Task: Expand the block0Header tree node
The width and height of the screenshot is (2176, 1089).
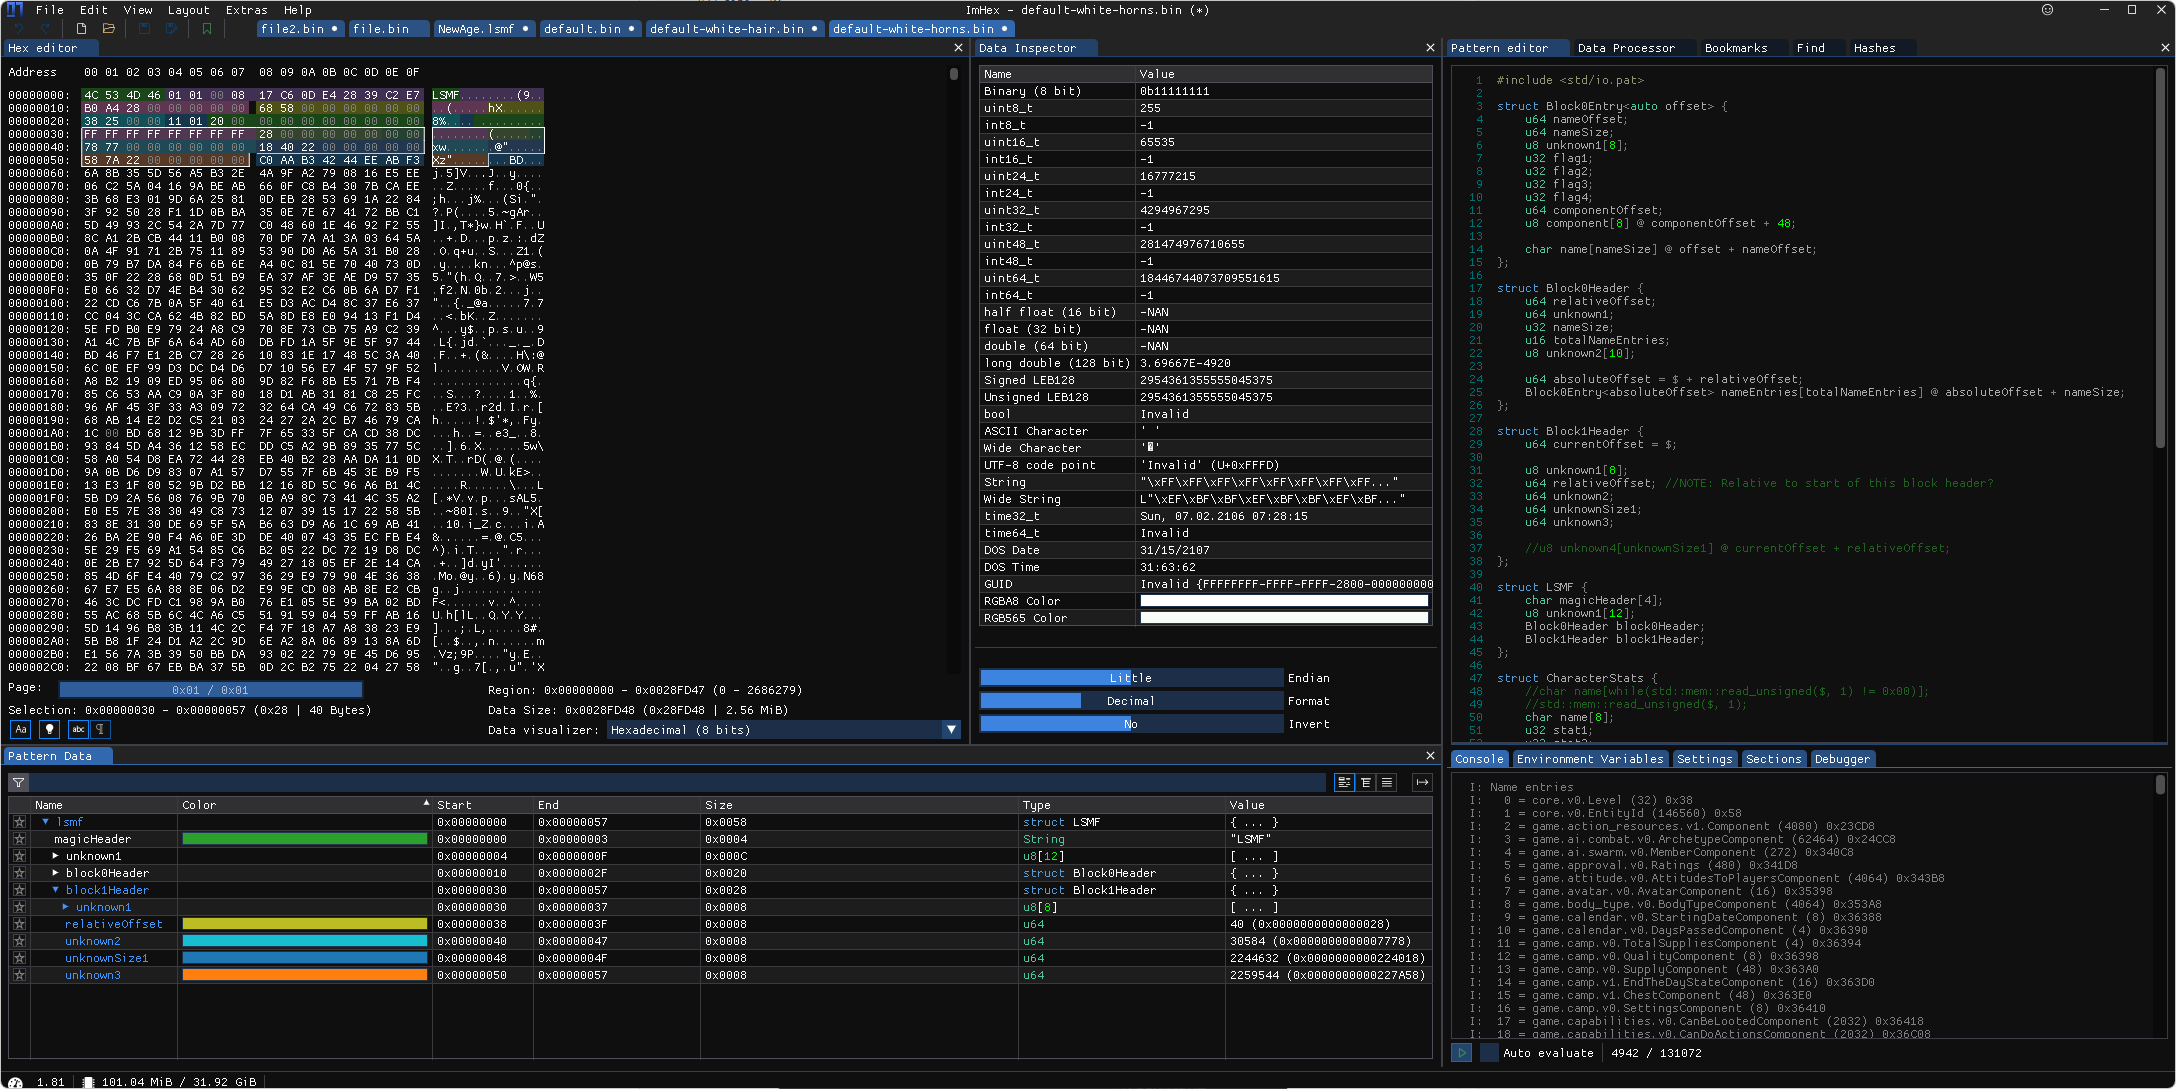Action: [56, 873]
